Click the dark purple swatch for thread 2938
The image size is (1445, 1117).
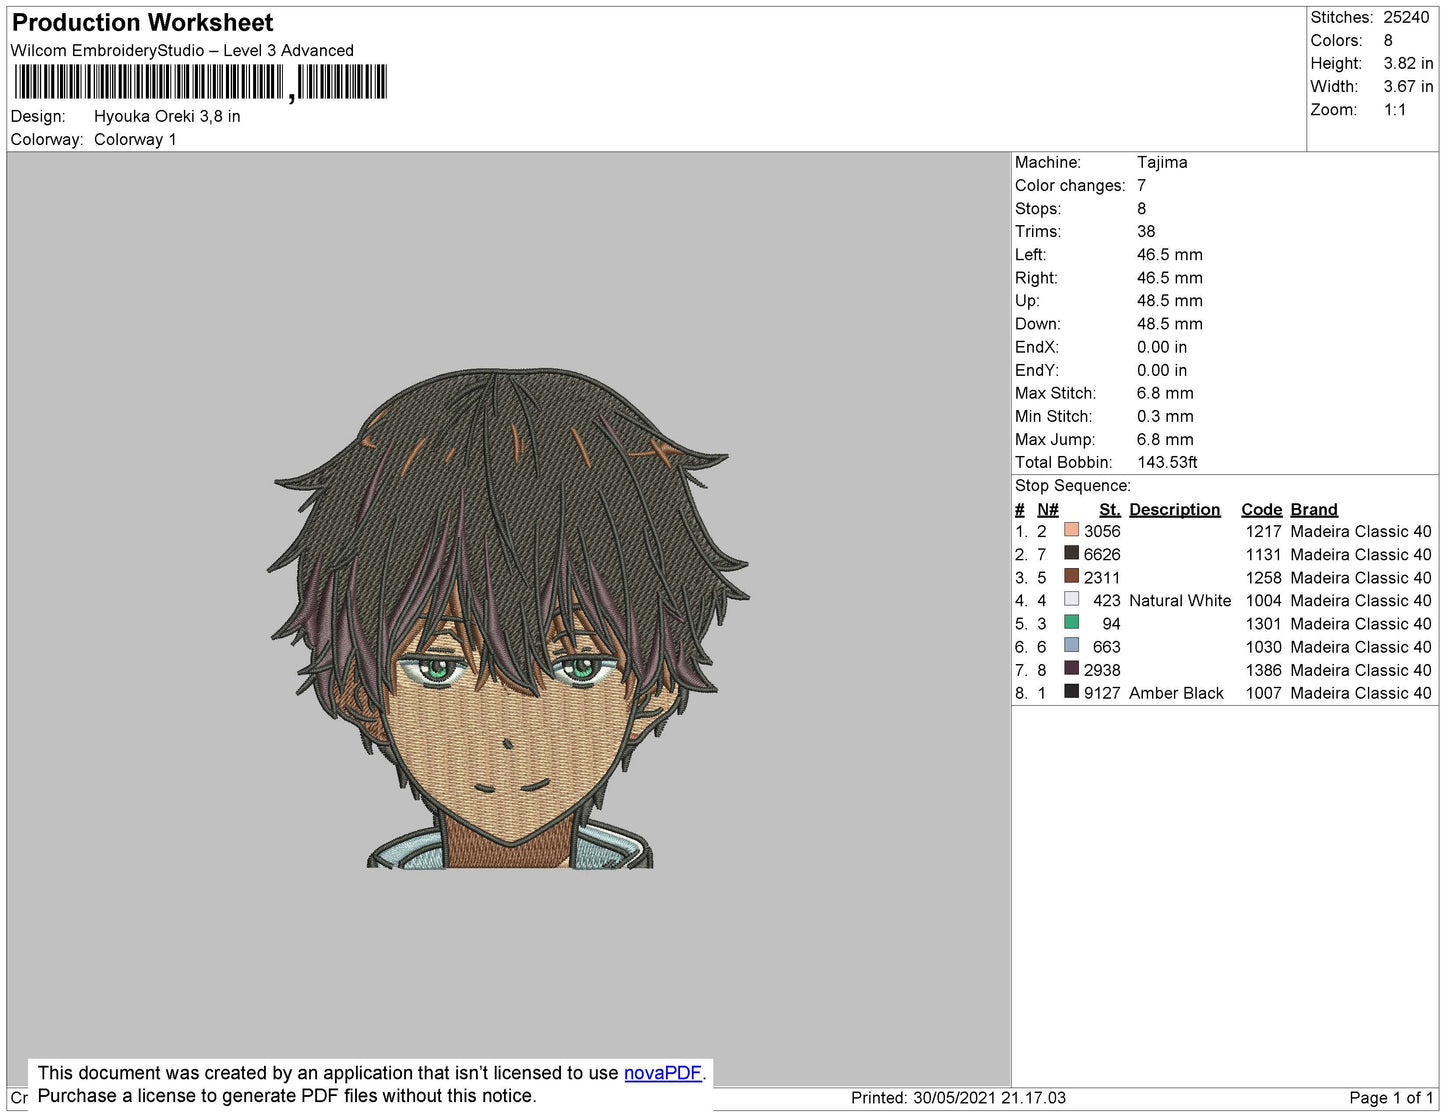(1071, 668)
